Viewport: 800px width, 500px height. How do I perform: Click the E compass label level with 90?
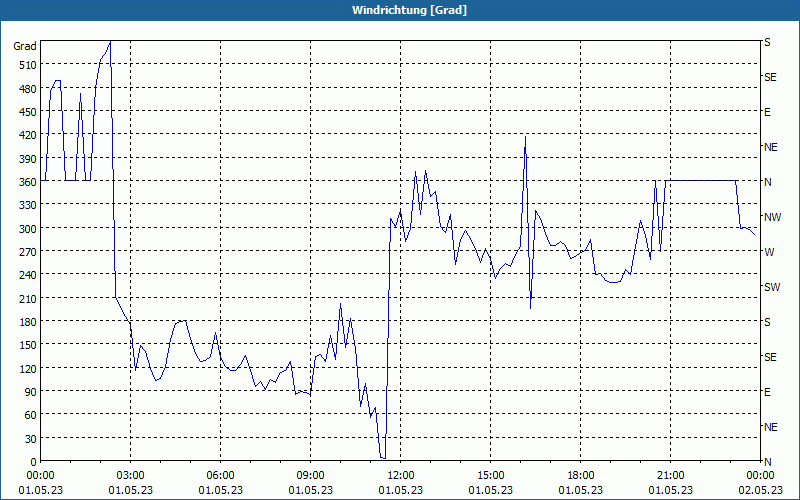(x=767, y=392)
